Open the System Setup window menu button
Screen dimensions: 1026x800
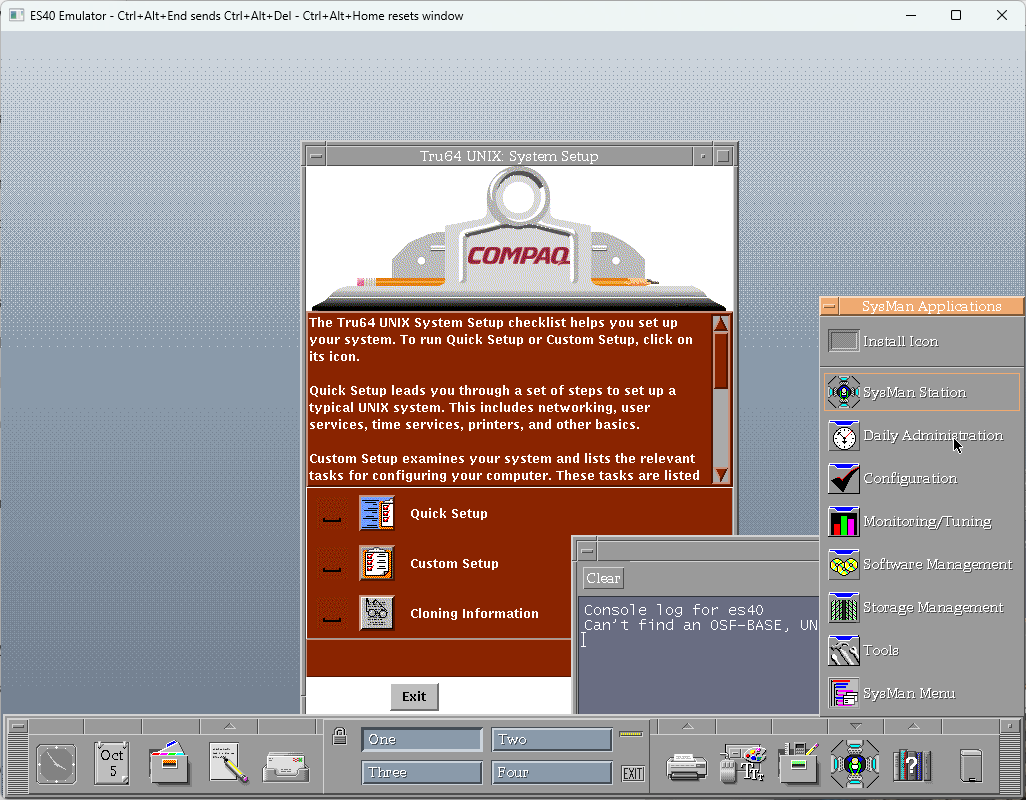click(x=316, y=156)
